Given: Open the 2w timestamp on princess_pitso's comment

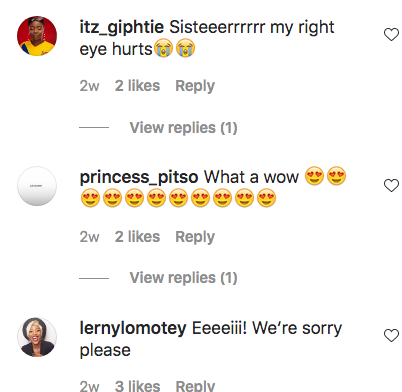Looking at the screenshot, I should (x=89, y=237).
